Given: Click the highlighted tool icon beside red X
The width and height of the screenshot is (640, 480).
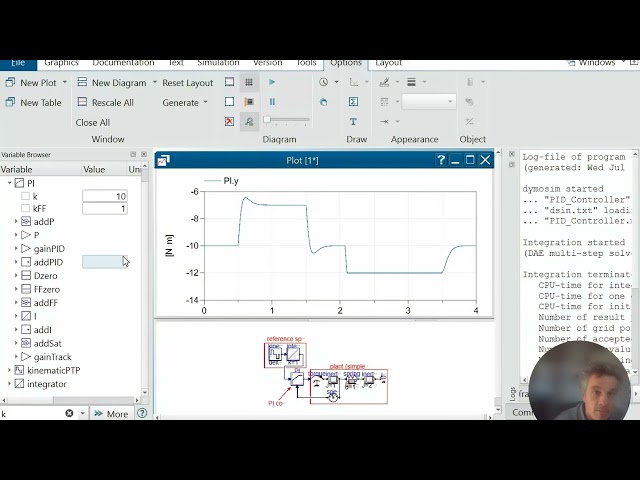Looking at the screenshot, I should pos(249,121).
